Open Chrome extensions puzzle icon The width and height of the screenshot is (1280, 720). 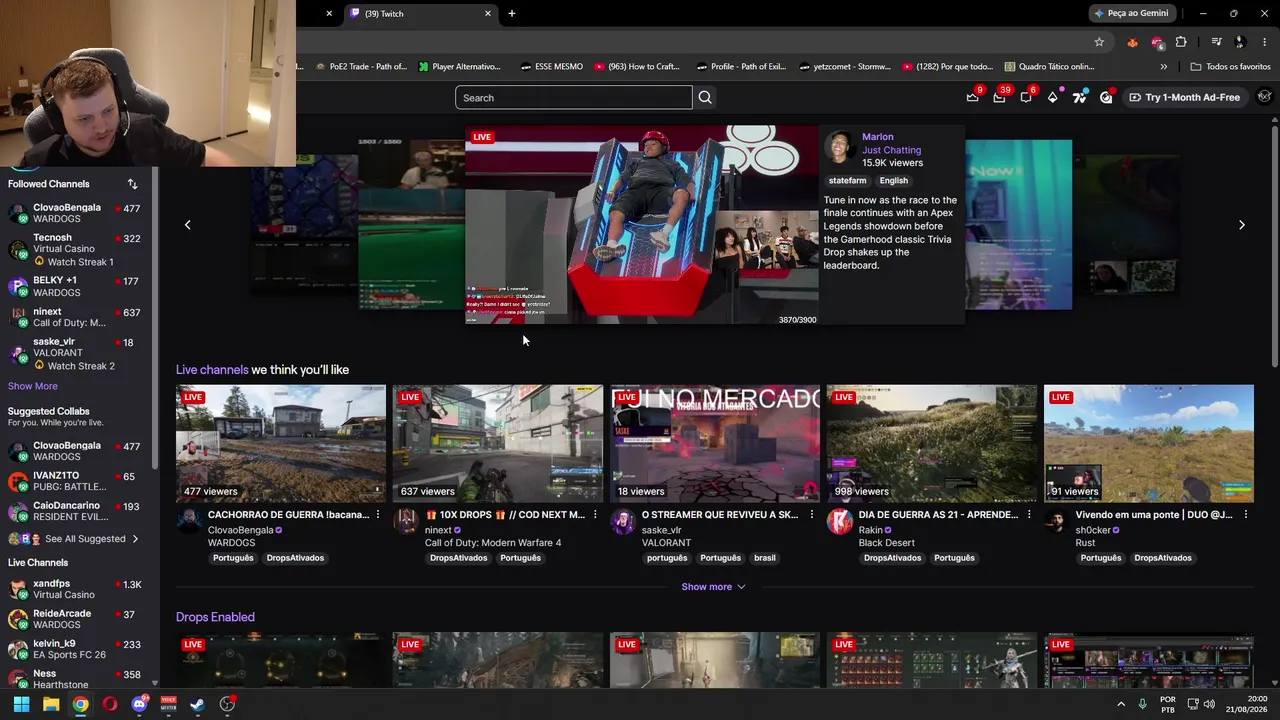[1181, 42]
